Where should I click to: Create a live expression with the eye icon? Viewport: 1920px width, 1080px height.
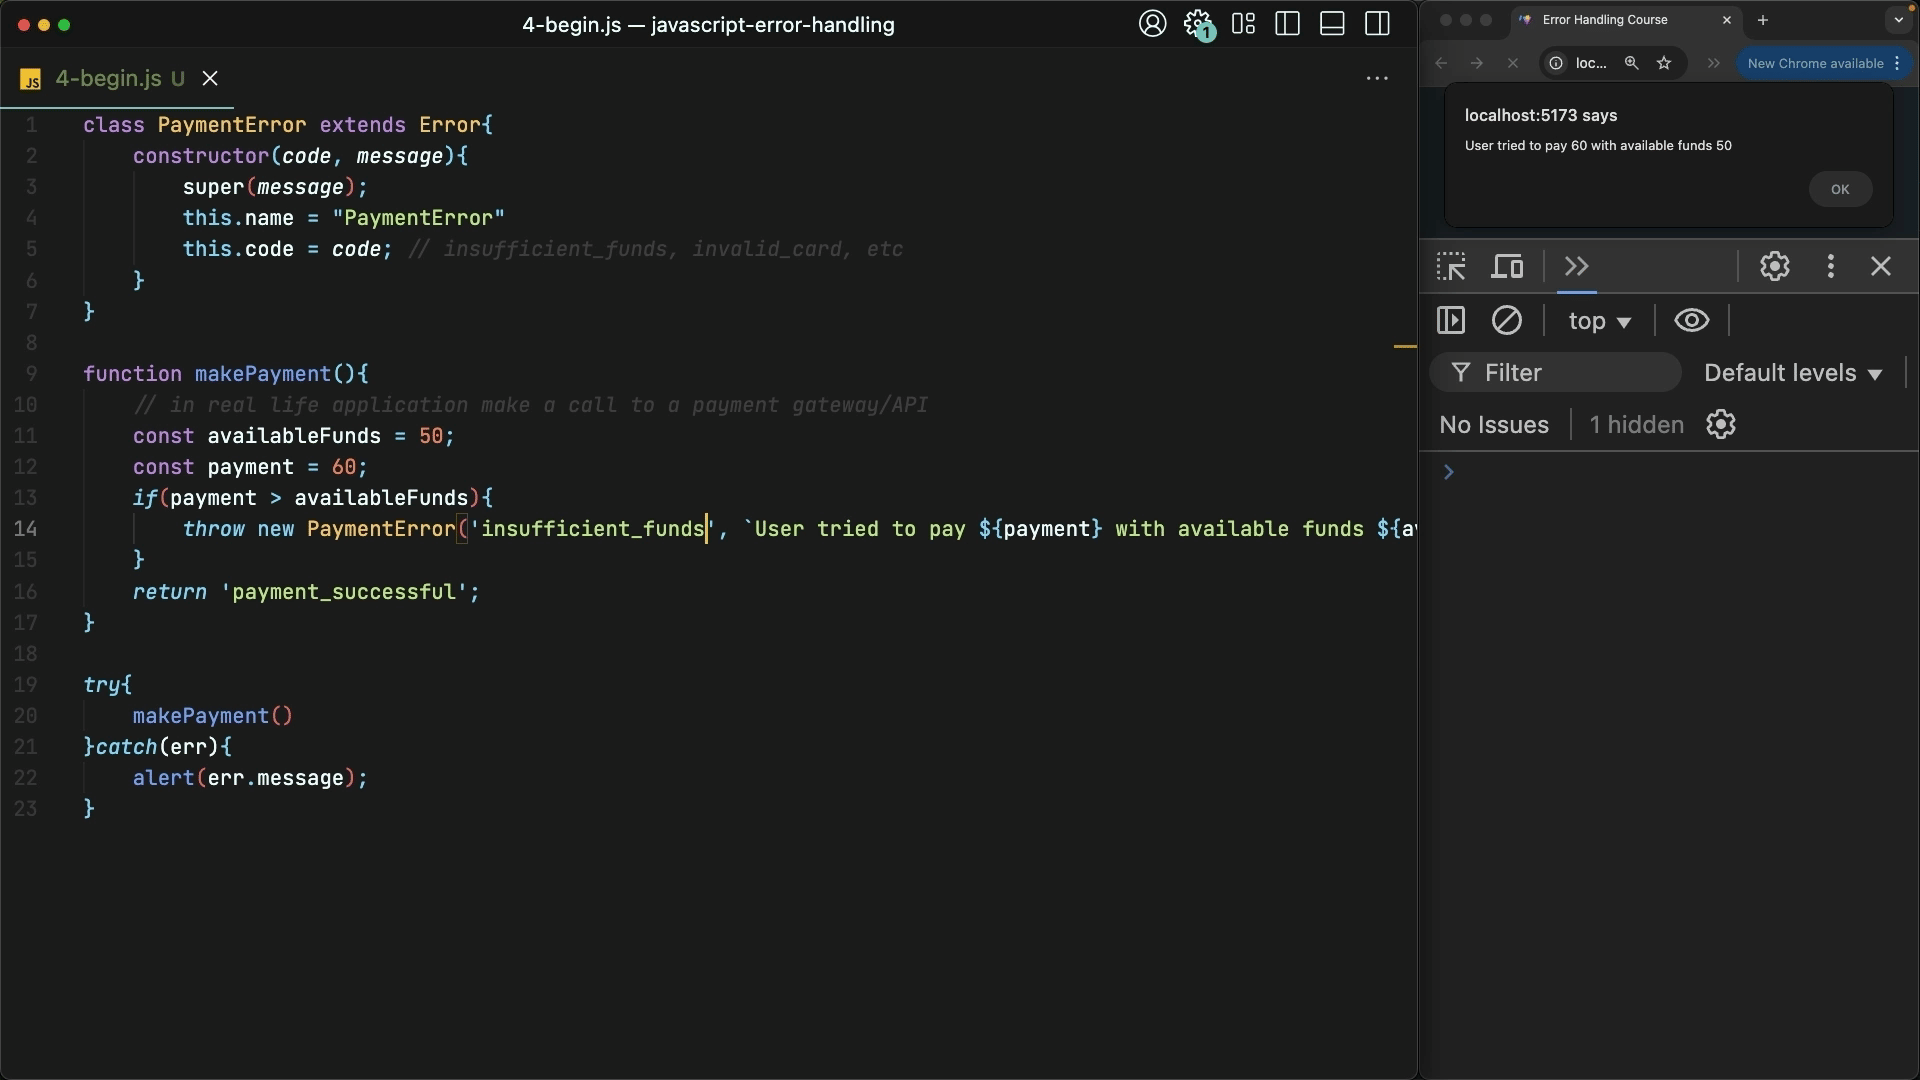[x=1691, y=321]
